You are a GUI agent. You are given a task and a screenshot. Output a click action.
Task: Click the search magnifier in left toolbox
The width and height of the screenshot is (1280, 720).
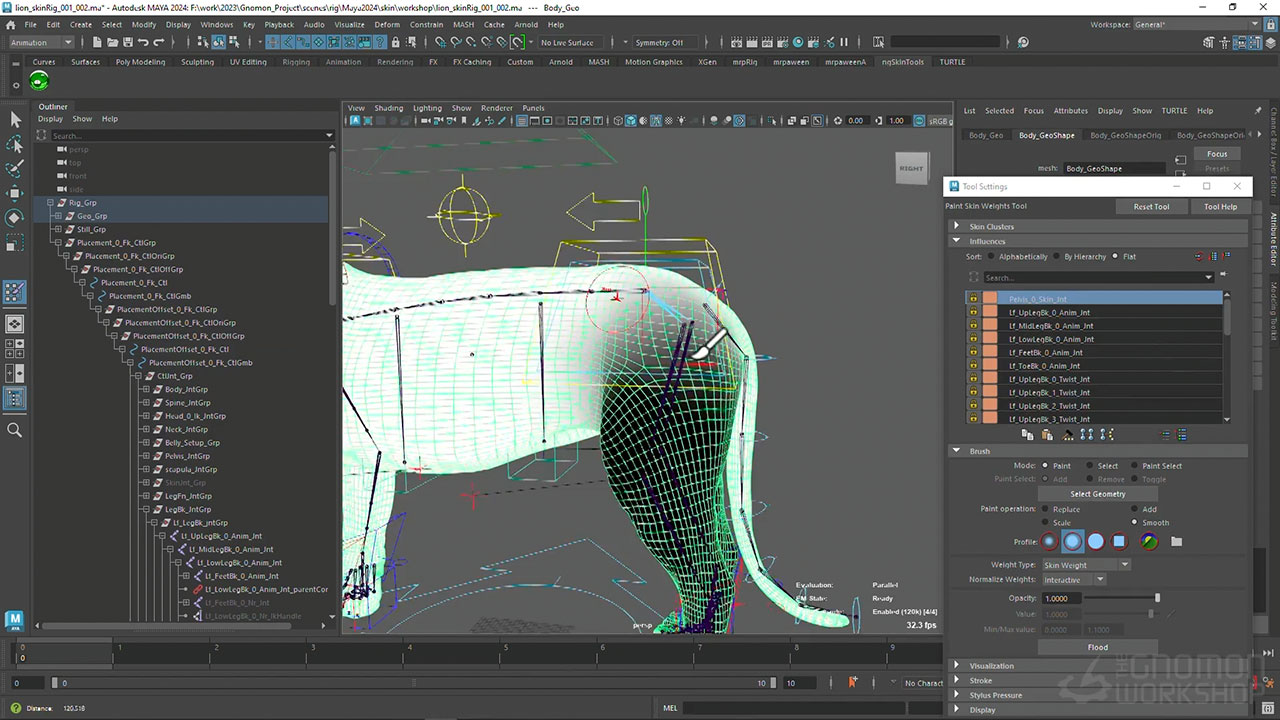15,430
